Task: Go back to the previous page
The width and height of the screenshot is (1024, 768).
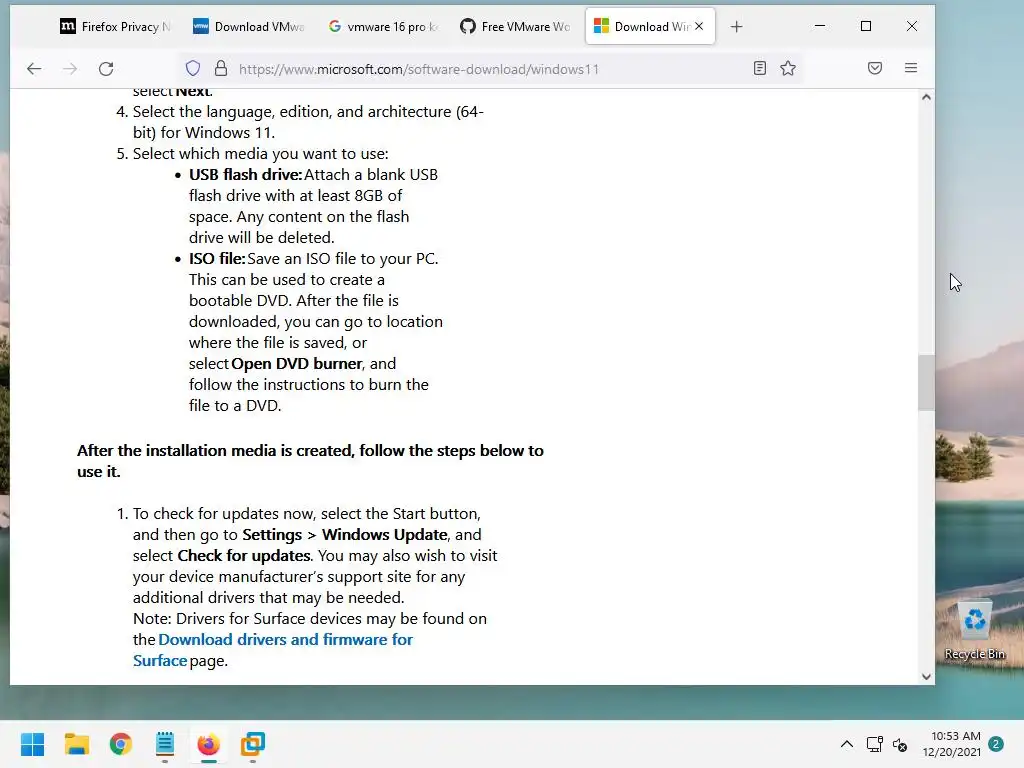Action: (34, 69)
